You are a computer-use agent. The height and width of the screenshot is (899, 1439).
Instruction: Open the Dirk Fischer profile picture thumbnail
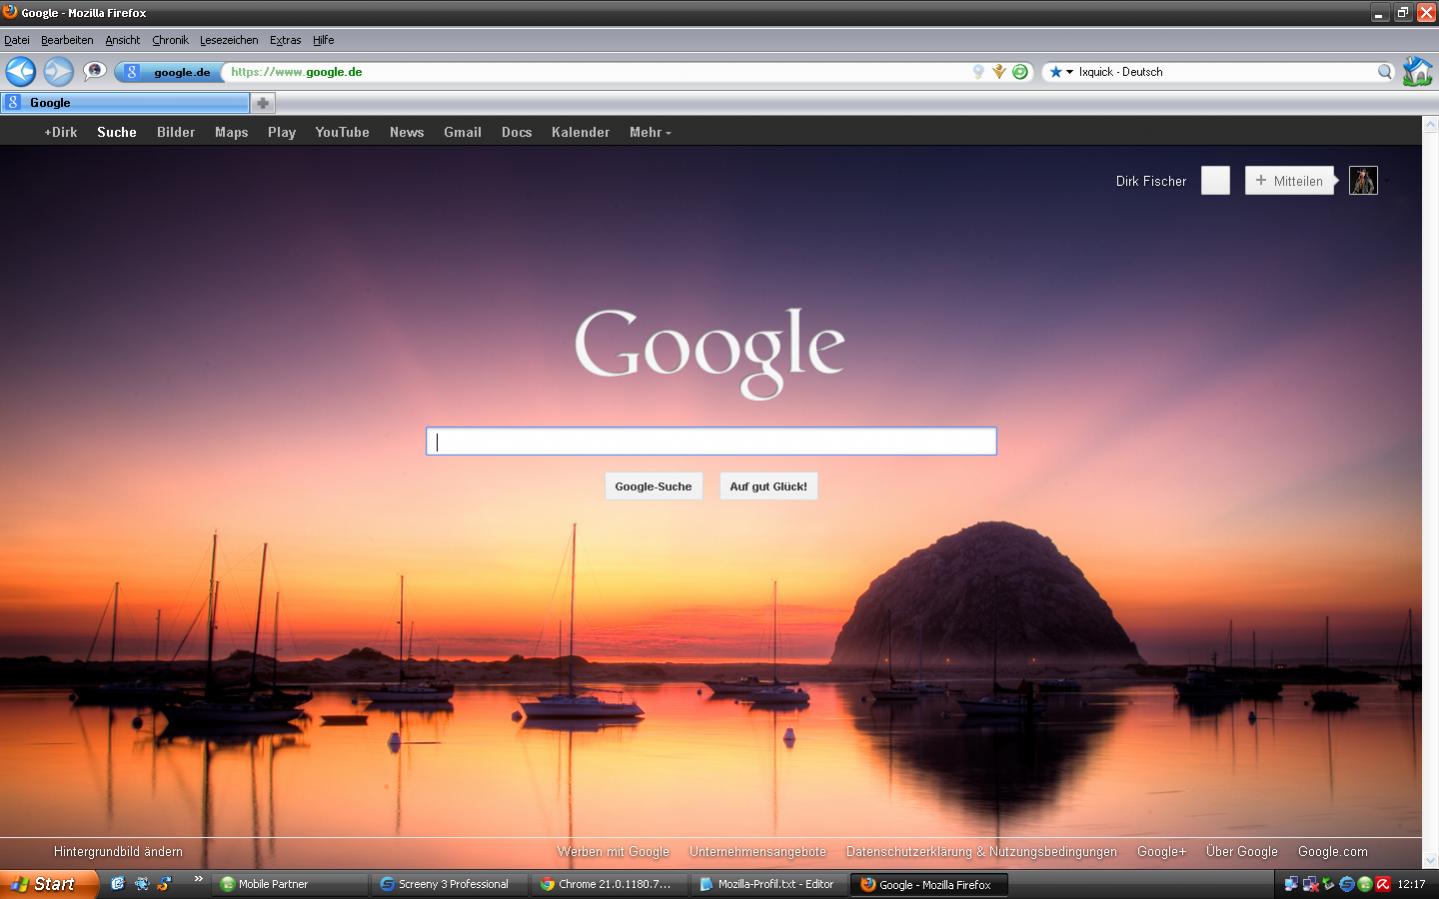click(x=1363, y=181)
